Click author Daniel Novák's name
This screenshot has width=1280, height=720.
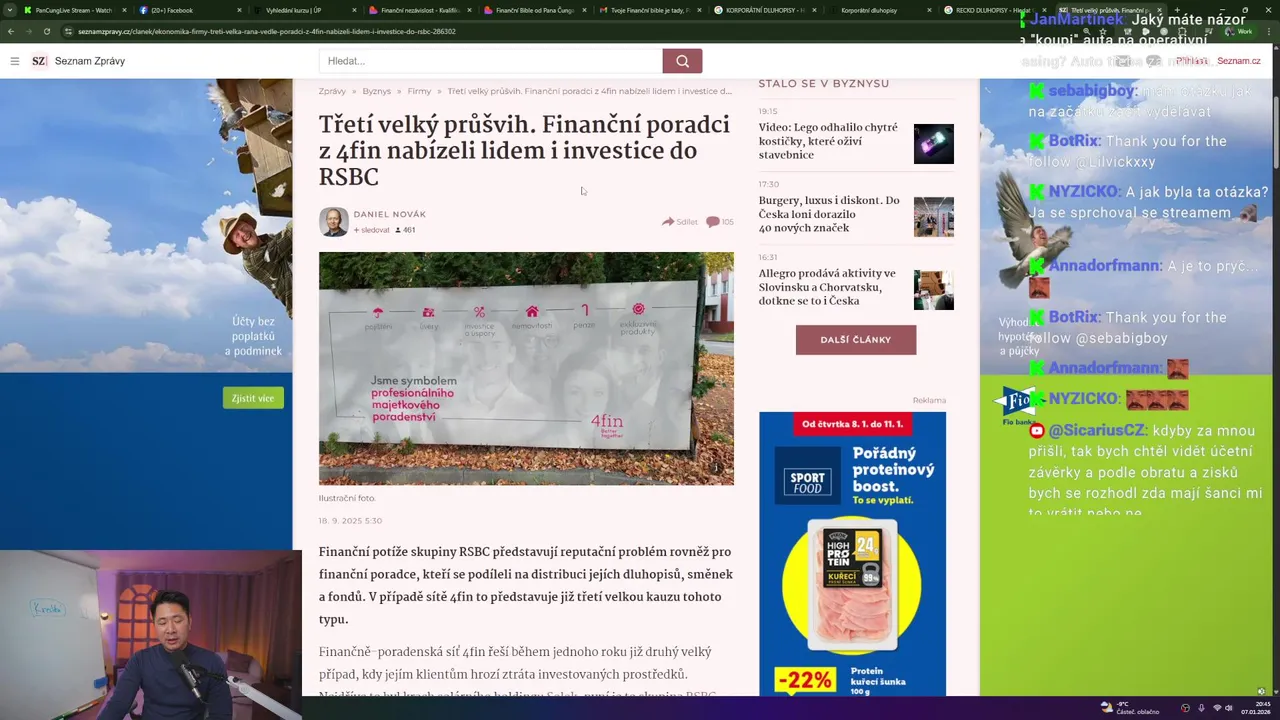390,215
